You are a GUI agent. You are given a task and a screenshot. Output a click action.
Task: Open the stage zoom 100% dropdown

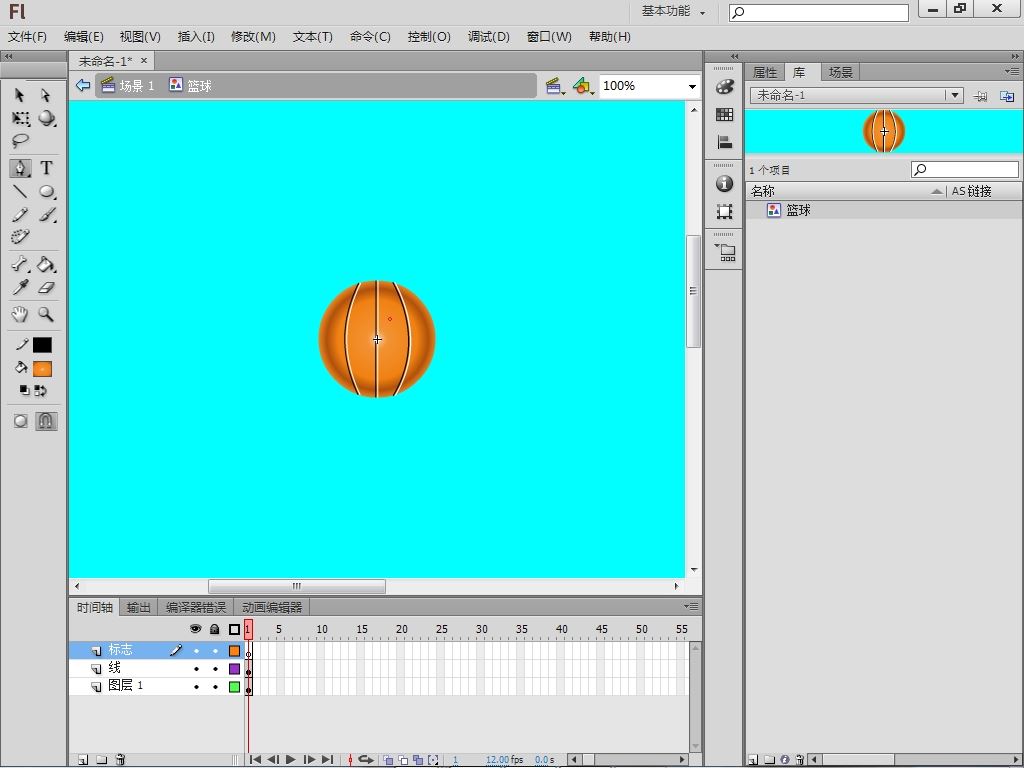coord(691,87)
